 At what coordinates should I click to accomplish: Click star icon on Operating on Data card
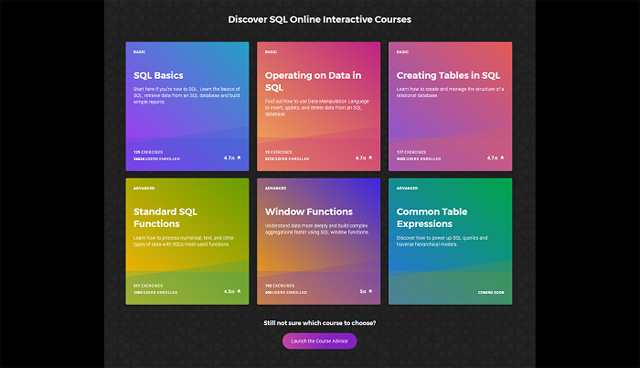371,157
